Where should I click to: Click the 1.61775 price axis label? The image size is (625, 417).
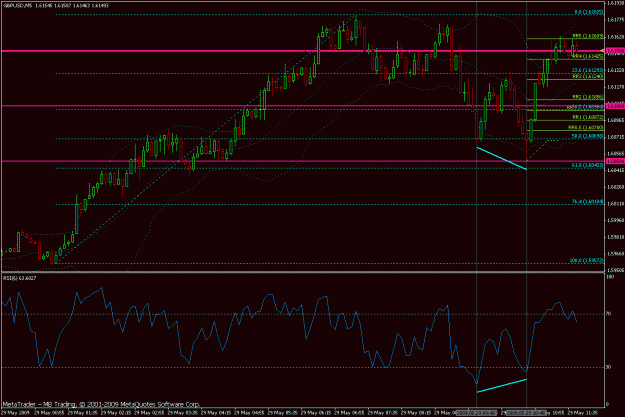[615, 20]
